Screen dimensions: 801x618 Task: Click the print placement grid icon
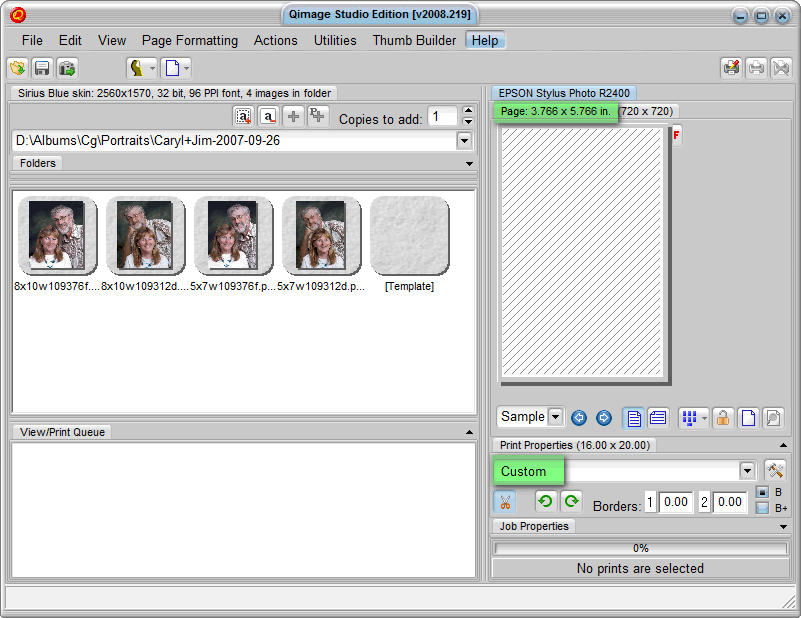[689, 418]
